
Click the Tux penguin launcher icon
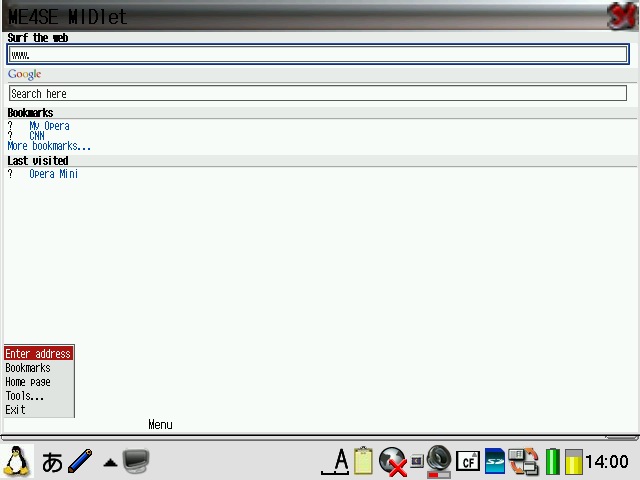16,461
